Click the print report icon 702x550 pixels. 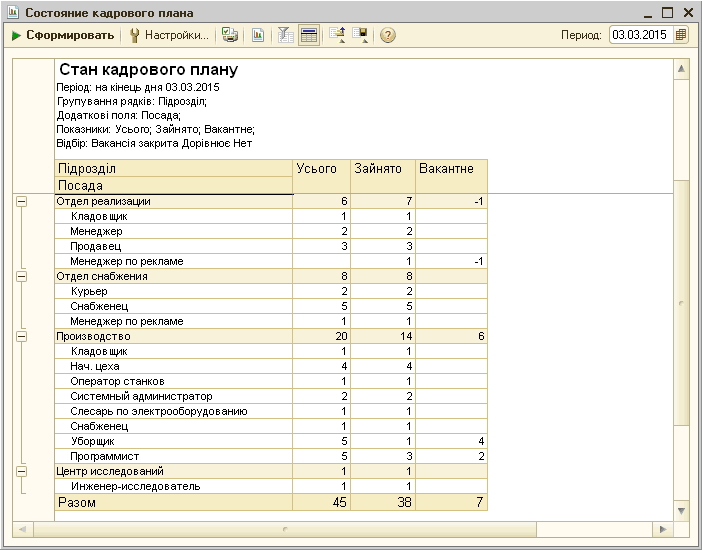[230, 35]
